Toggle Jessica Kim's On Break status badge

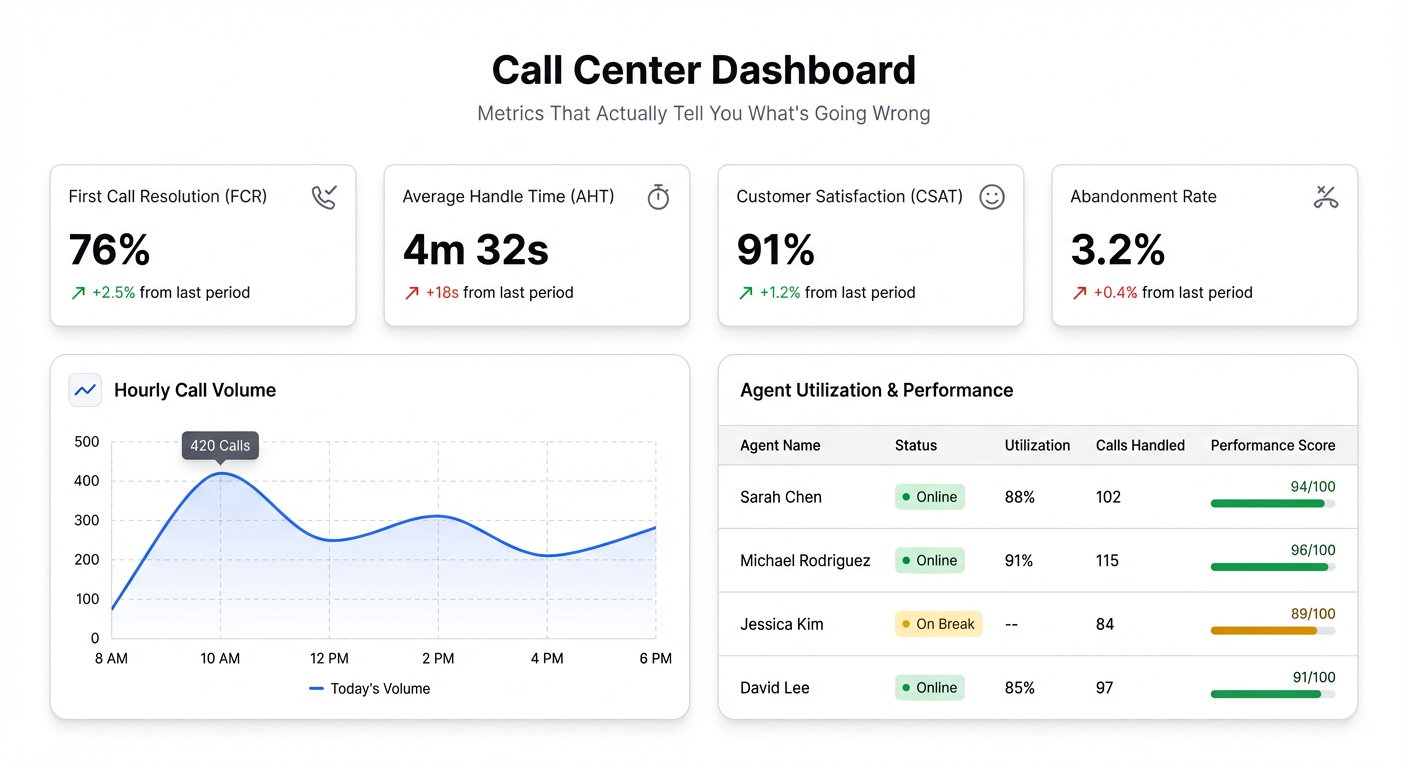point(938,624)
